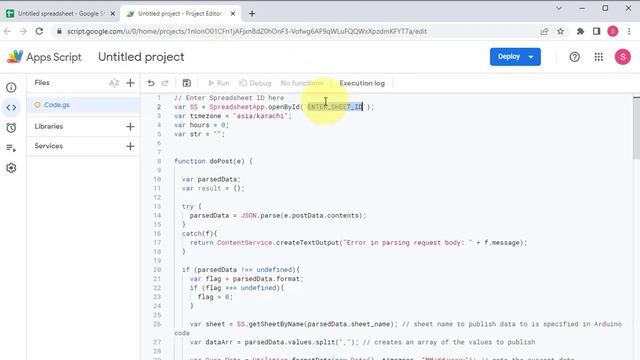This screenshot has width=640, height=360.
Task: Select the Untitled project browser tab
Action: tap(180, 13)
